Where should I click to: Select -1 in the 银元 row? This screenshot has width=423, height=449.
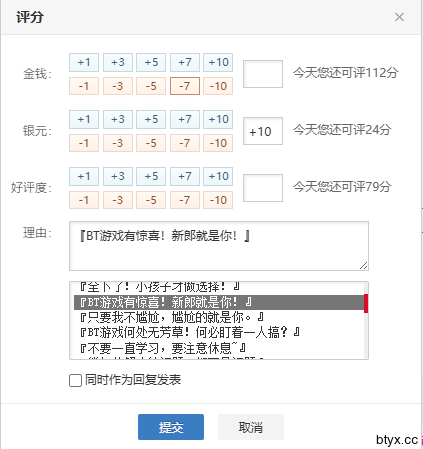click(84, 143)
